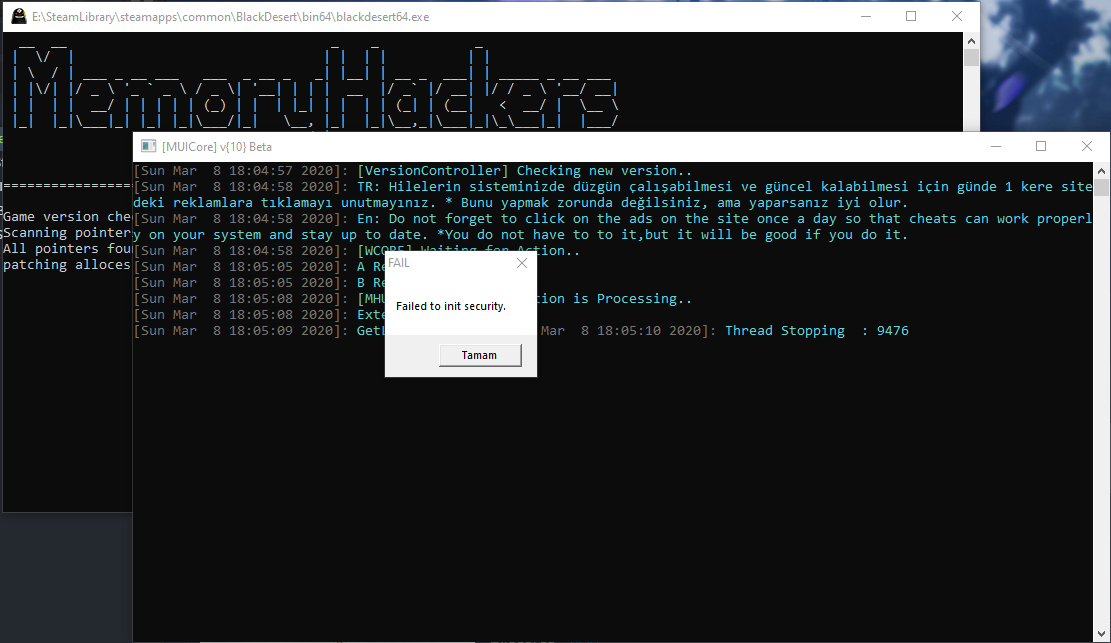Click the "All pointers" line in blackdesert console
The image size is (1111, 643).
click(67, 249)
